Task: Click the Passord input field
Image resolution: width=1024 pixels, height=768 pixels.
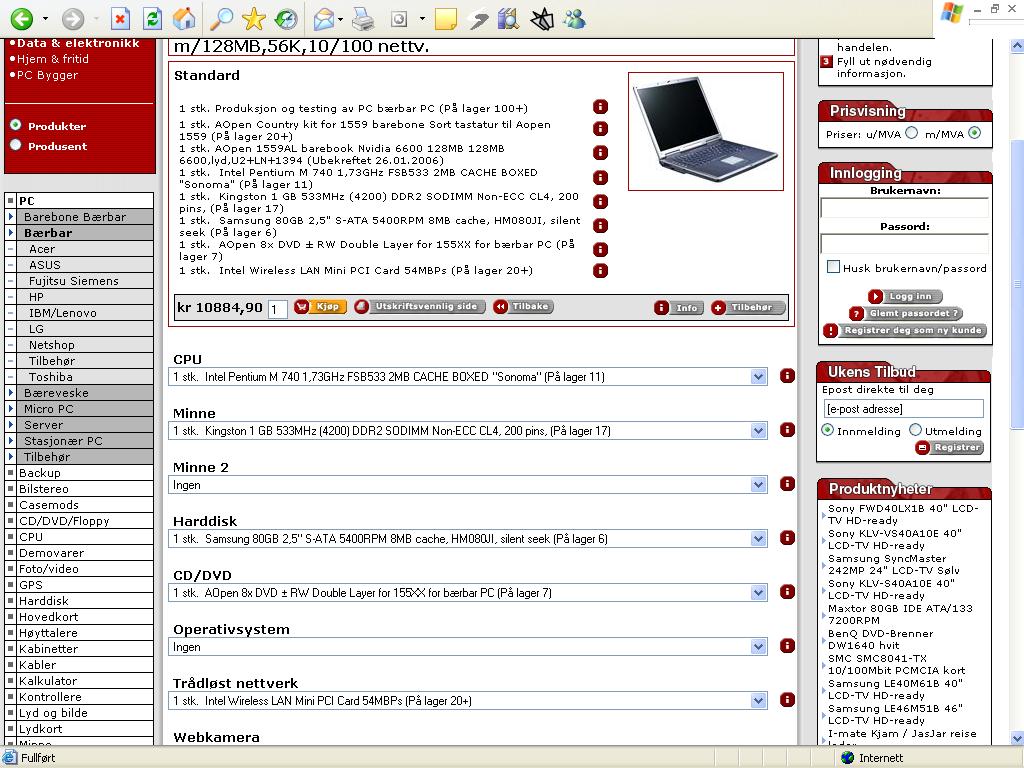Action: click(904, 244)
